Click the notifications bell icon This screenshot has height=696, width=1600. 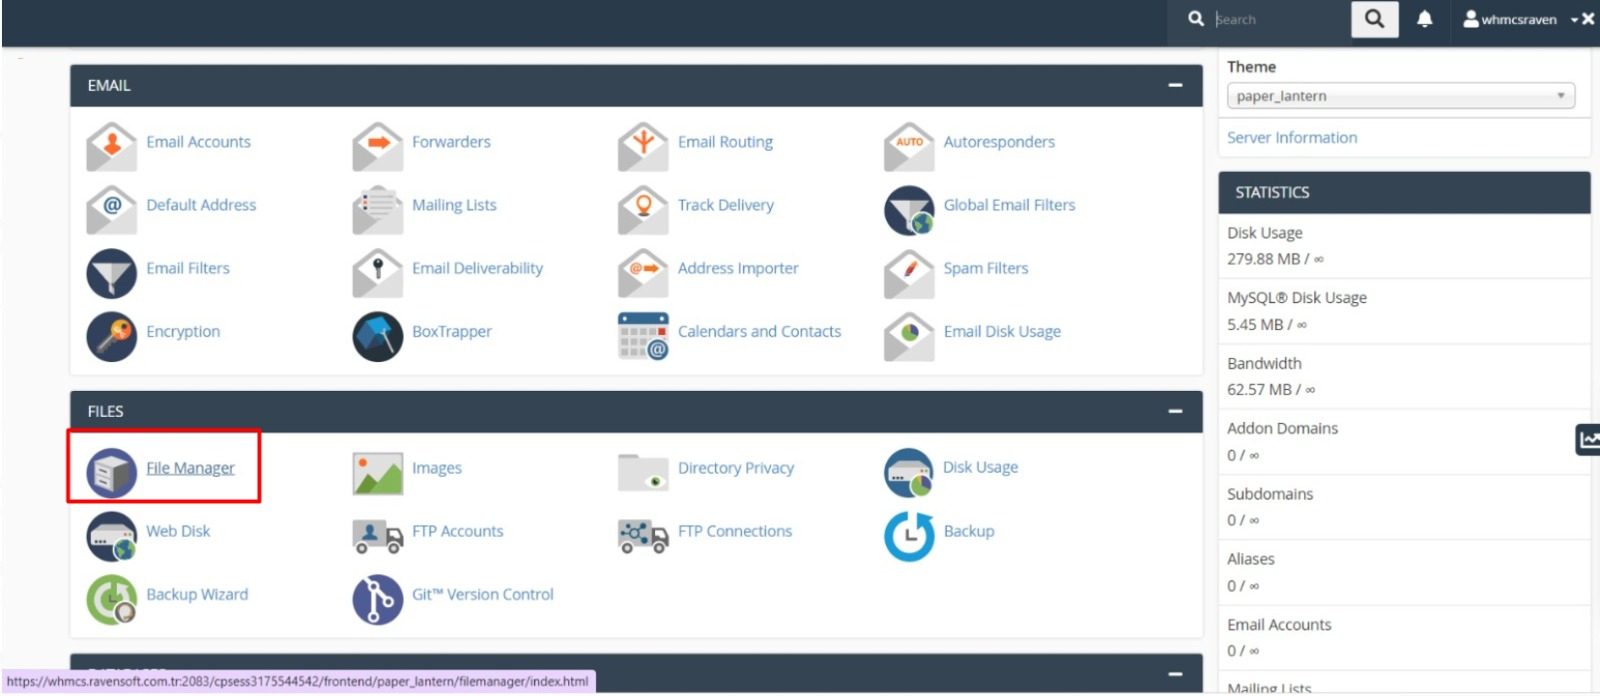pos(1424,19)
